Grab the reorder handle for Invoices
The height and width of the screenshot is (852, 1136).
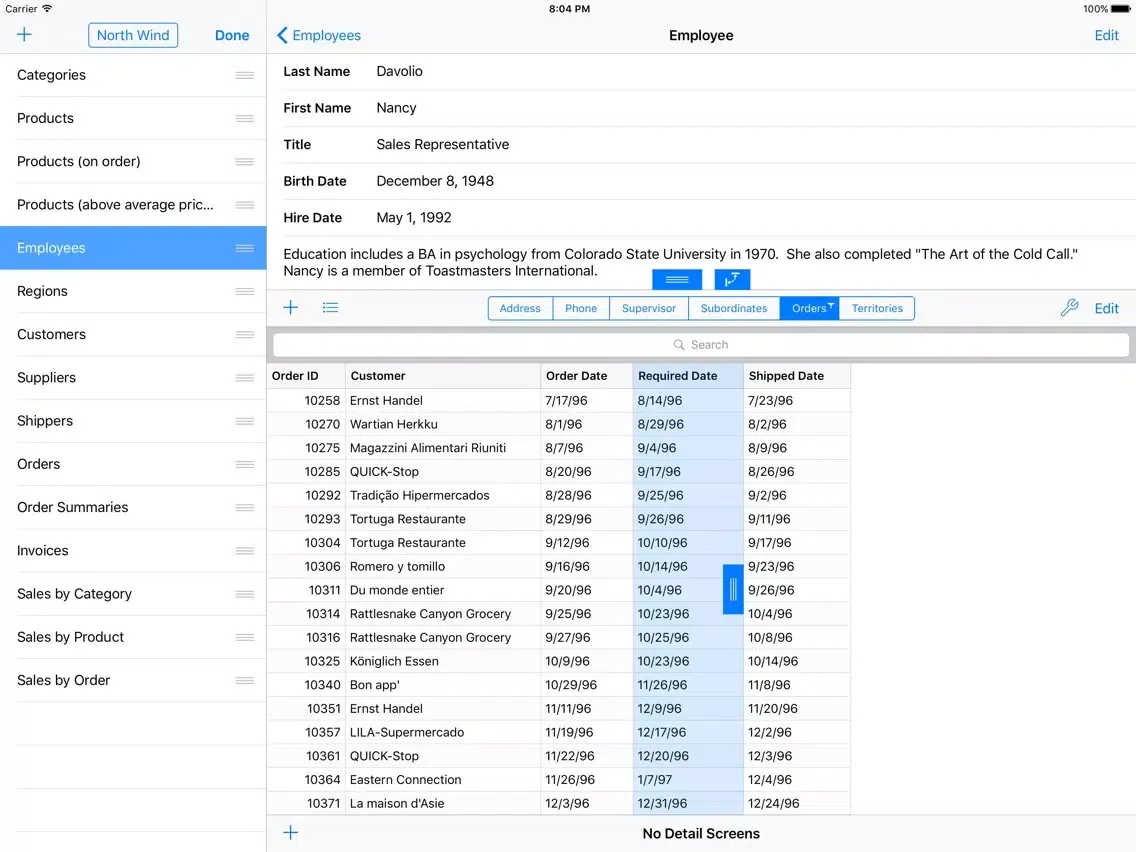[x=244, y=551]
